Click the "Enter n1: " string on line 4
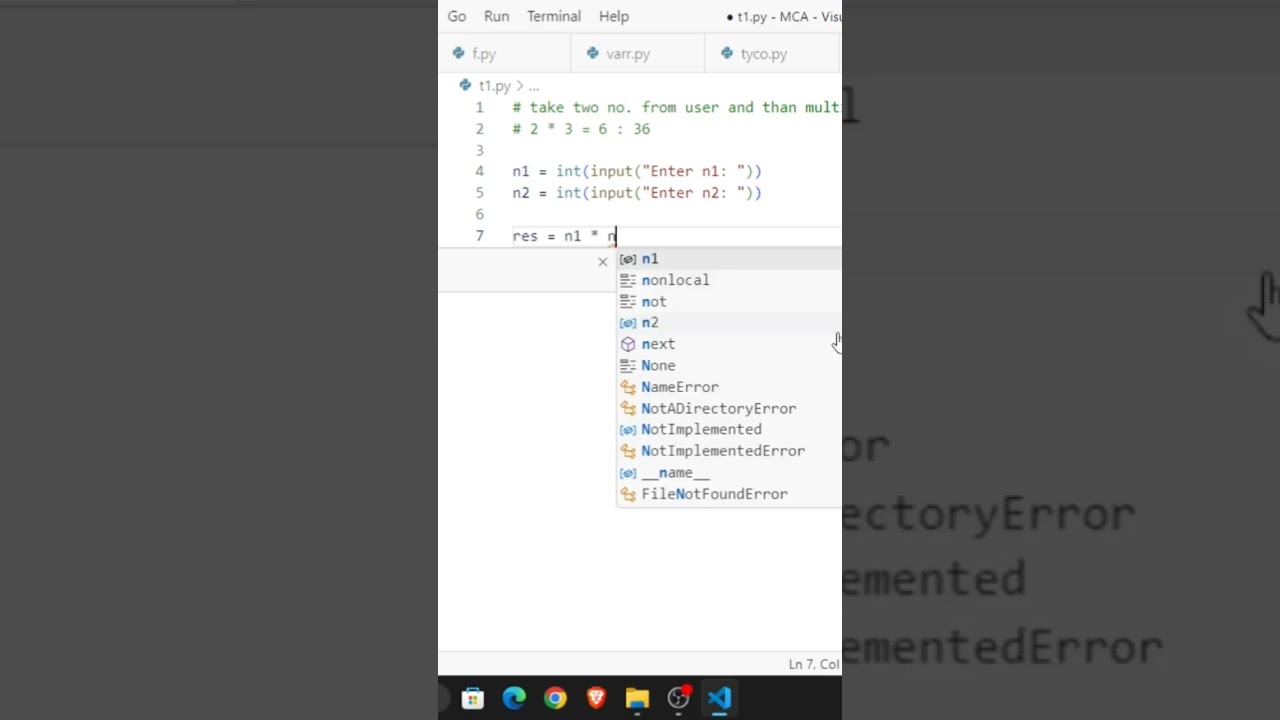Image resolution: width=1280 pixels, height=720 pixels. pos(692,171)
